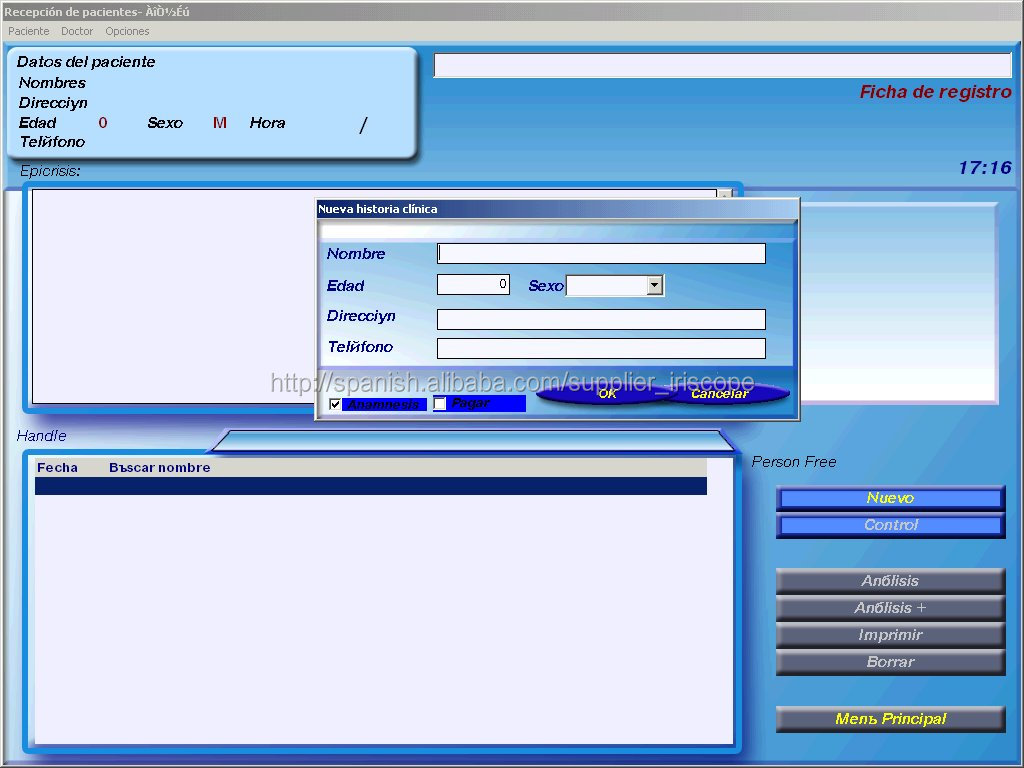Enable the Pagar checkbox

(x=440, y=404)
